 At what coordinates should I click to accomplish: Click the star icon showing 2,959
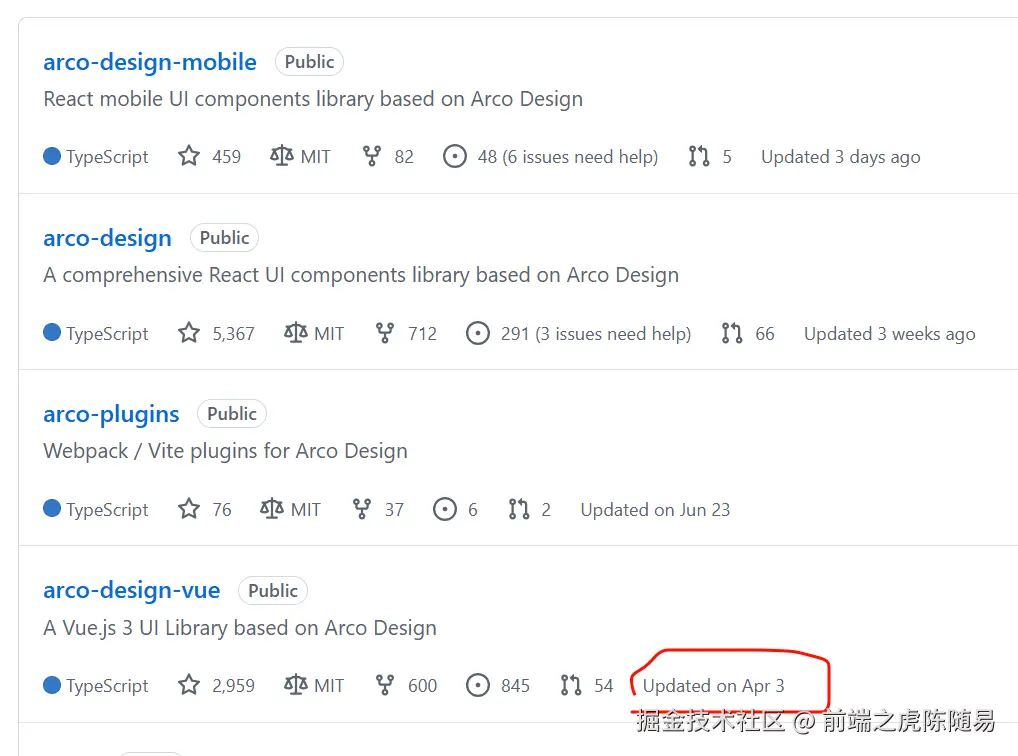pos(189,685)
